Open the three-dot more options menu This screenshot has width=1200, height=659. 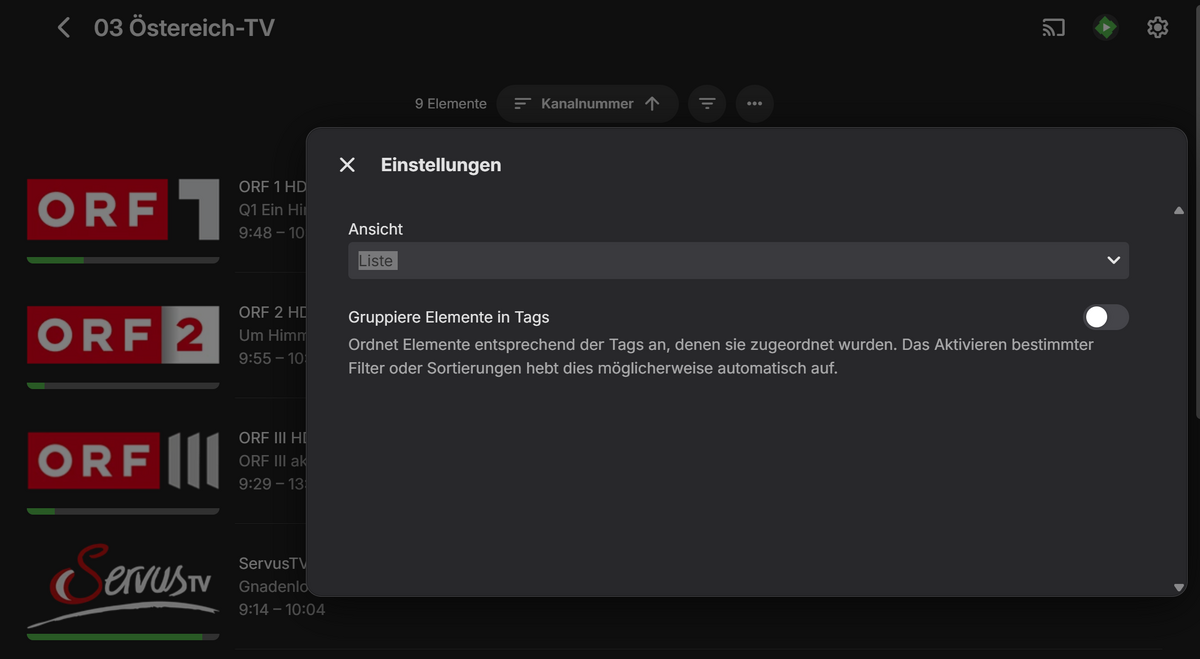755,104
